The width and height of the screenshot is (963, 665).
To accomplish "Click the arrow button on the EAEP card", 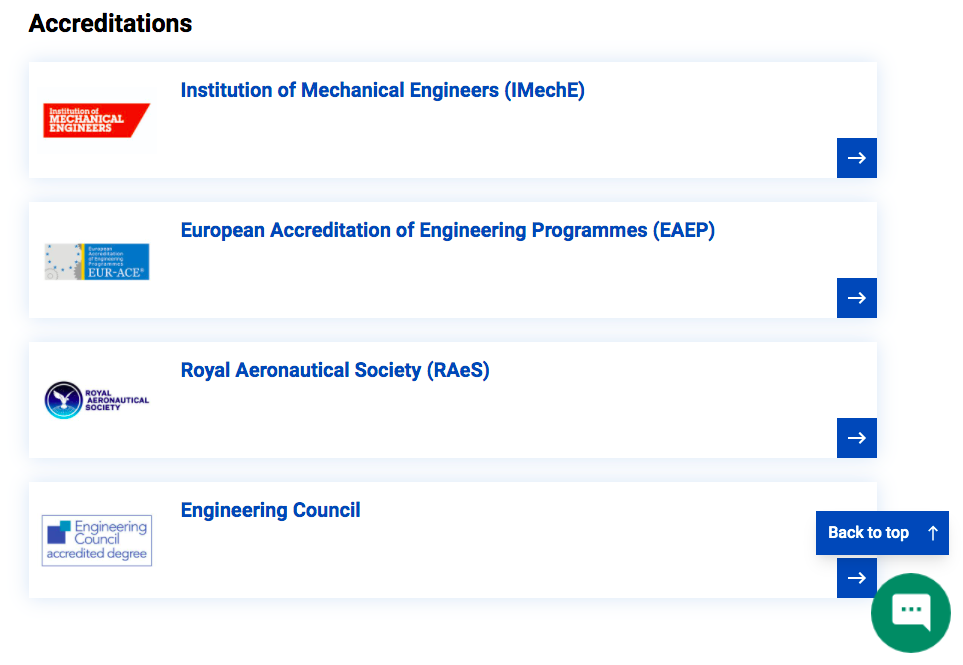I will (857, 298).
